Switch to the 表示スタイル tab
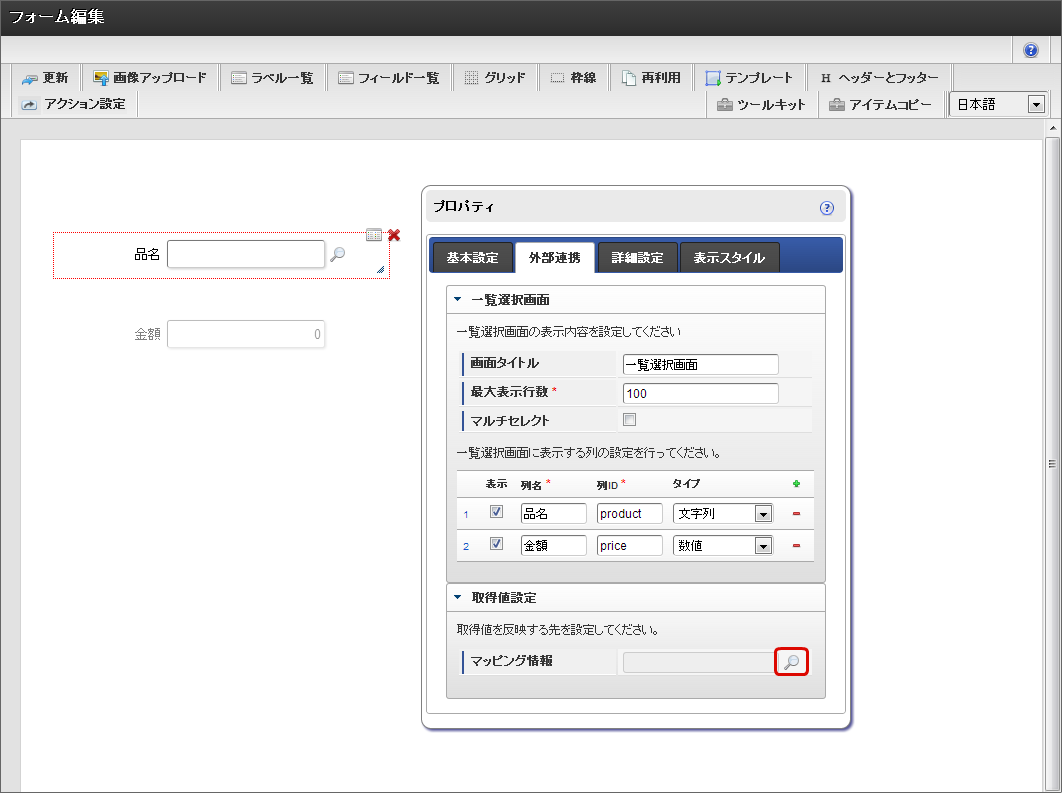 (729, 258)
